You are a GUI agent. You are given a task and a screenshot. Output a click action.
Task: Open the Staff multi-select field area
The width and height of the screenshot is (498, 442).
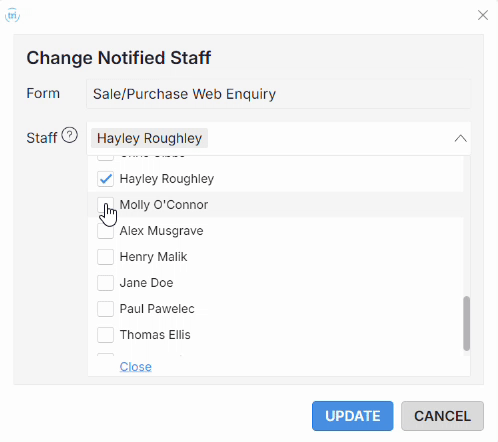[278, 138]
